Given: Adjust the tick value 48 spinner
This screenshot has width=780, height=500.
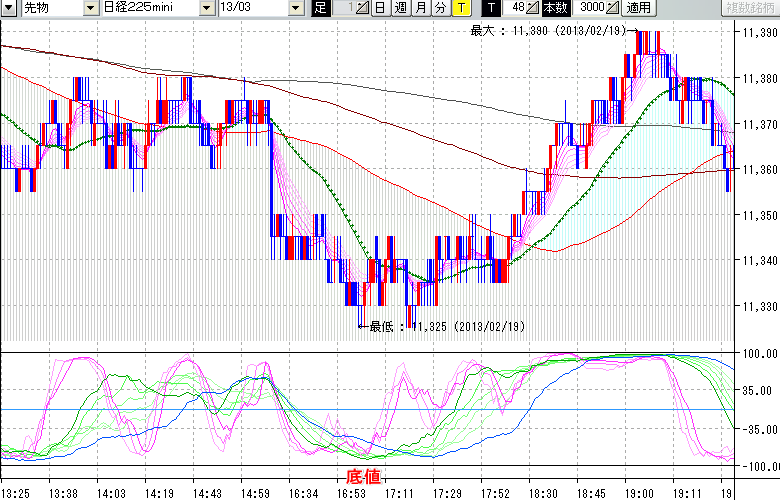Looking at the screenshot, I should point(534,8).
